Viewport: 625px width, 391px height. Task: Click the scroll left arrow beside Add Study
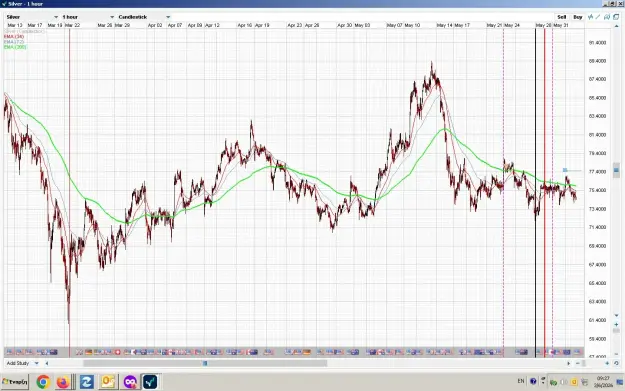47,363
